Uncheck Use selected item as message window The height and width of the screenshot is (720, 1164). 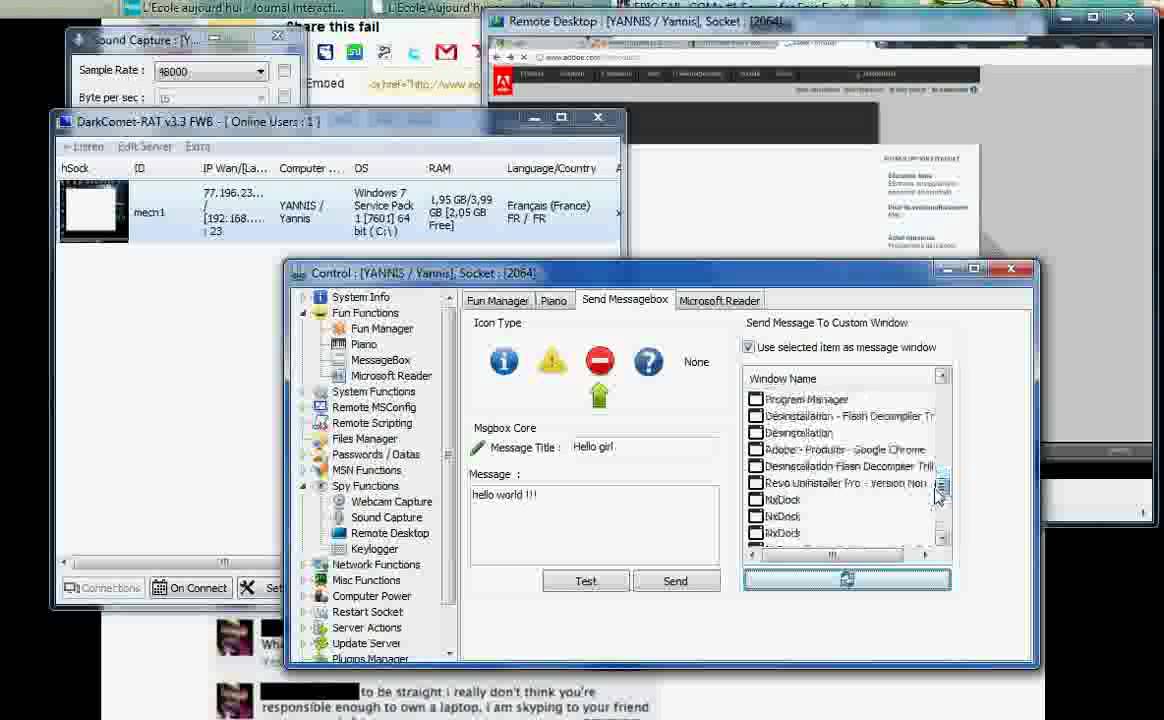pos(748,347)
